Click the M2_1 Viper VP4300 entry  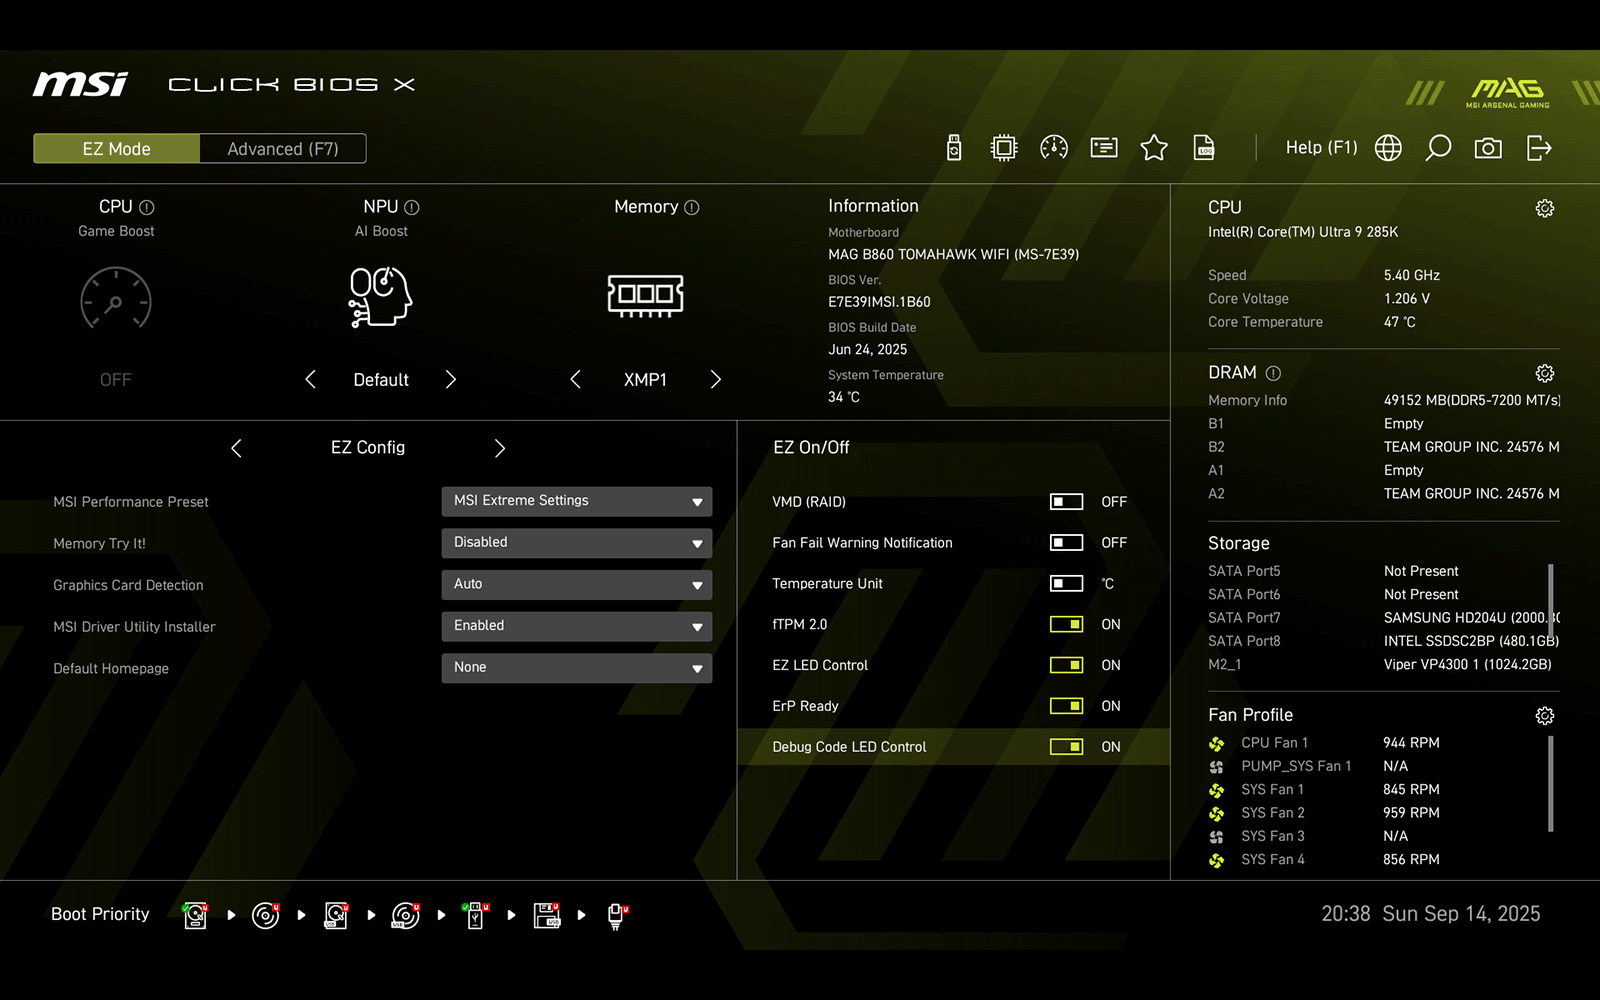point(1381,665)
